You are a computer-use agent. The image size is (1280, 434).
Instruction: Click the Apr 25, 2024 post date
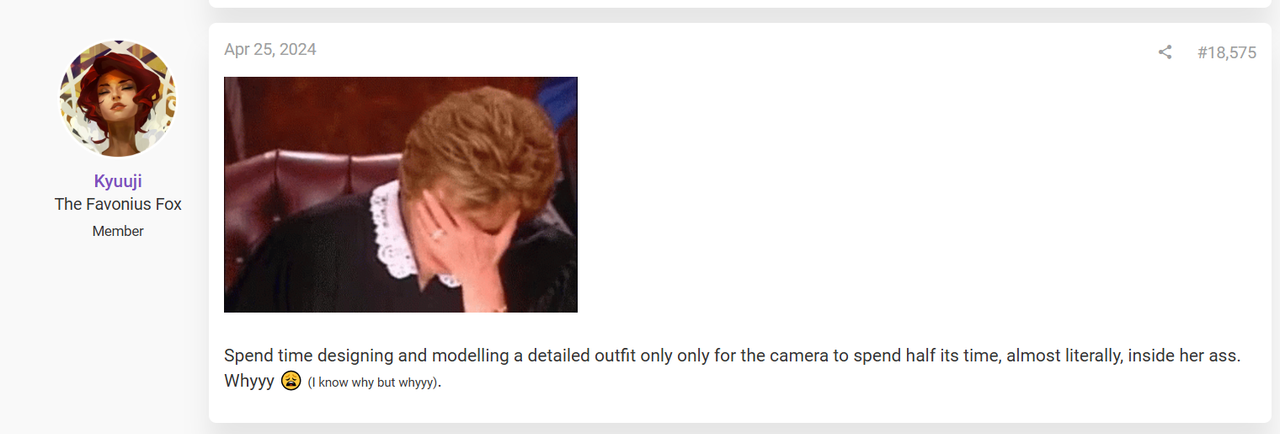pyautogui.click(x=270, y=49)
